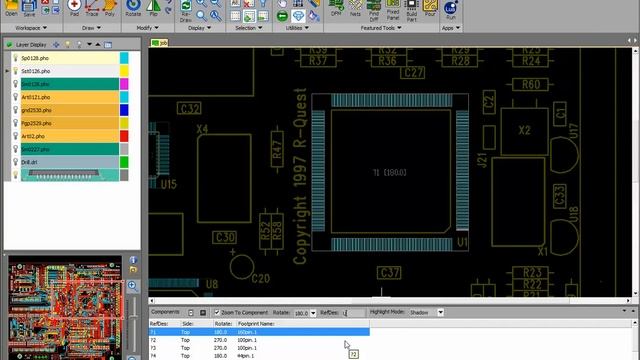Toggle visibility bulb for Pgp2529.pho layer
This screenshot has width=640, height=360.
(x=16, y=123)
